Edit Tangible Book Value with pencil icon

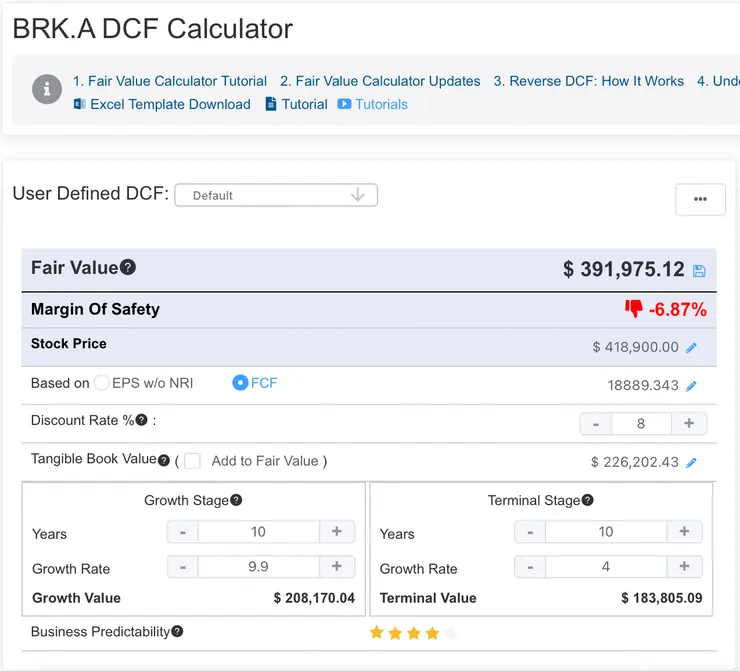coord(691,462)
